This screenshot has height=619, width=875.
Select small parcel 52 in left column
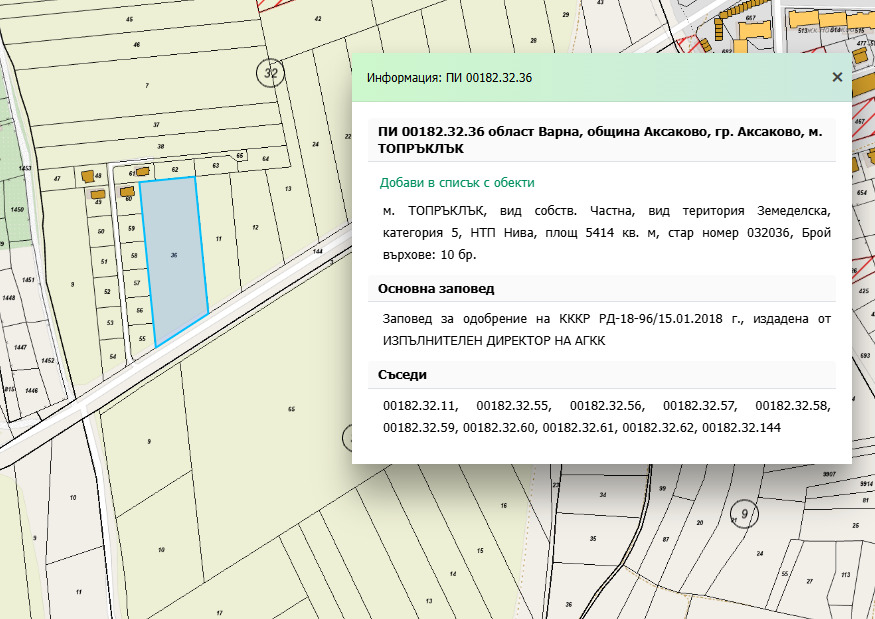pyautogui.click(x=106, y=291)
